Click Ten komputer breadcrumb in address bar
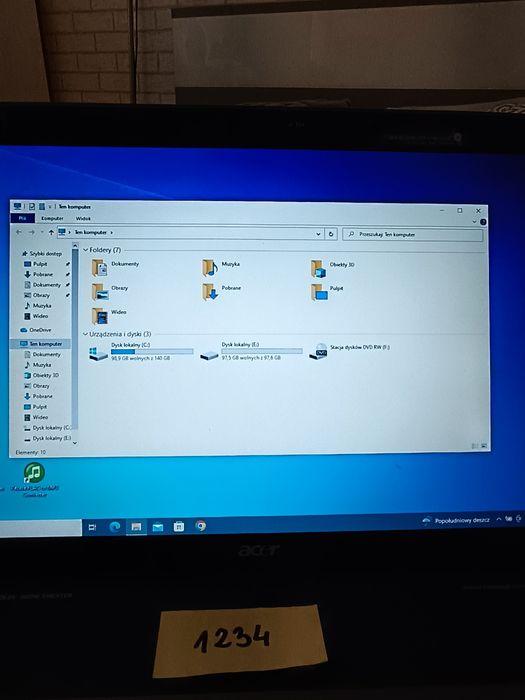The width and height of the screenshot is (525, 700). tap(91, 232)
